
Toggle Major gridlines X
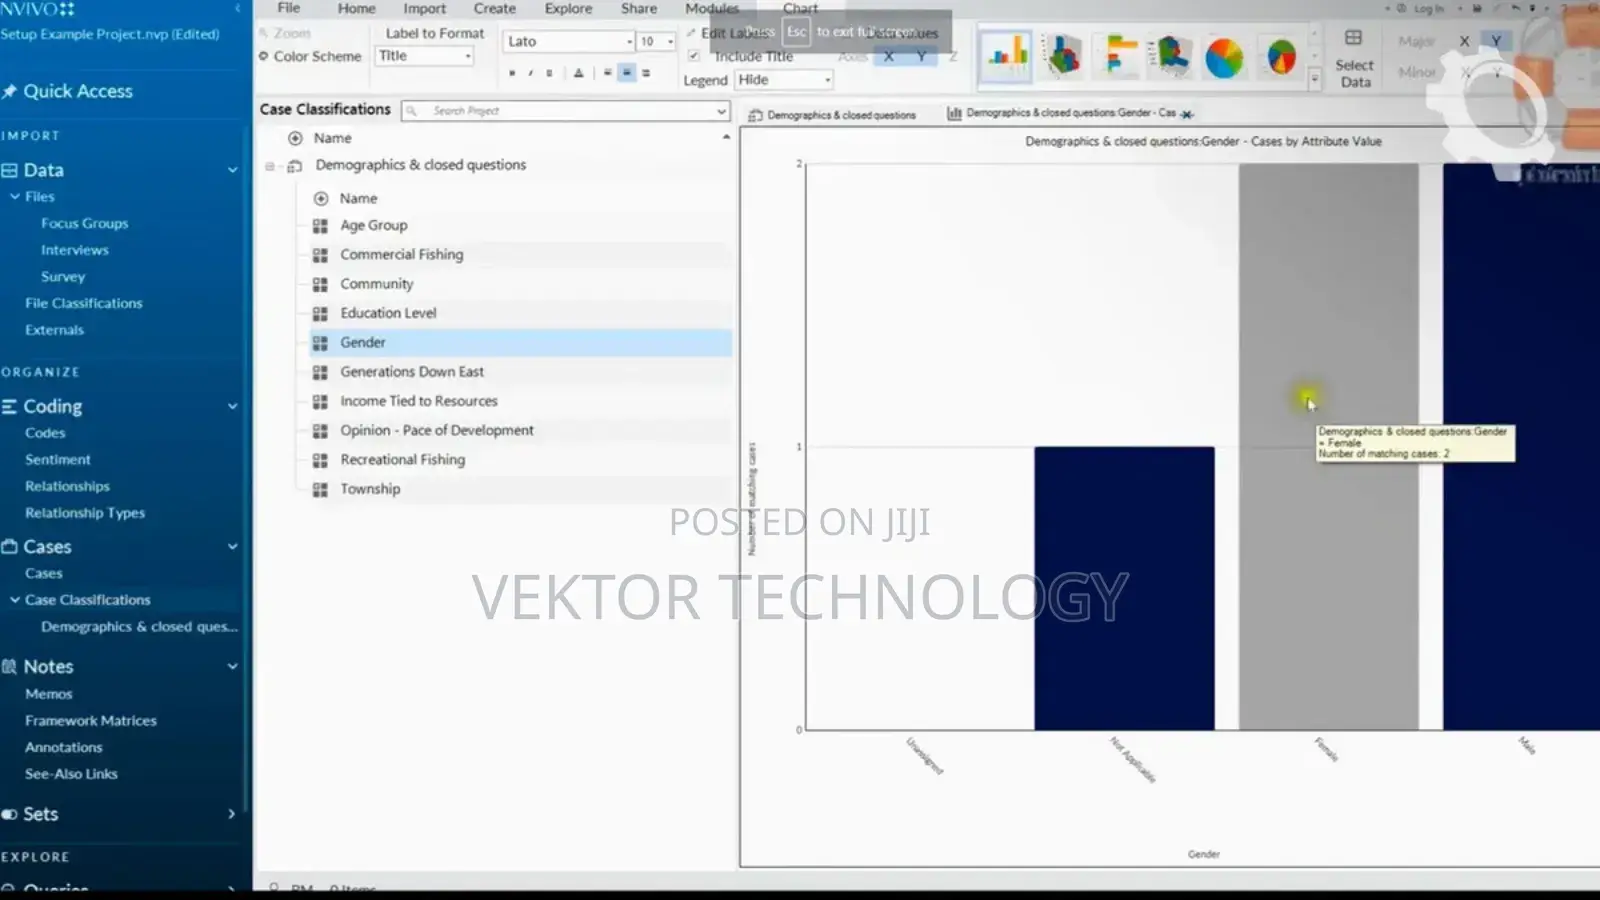click(1464, 41)
